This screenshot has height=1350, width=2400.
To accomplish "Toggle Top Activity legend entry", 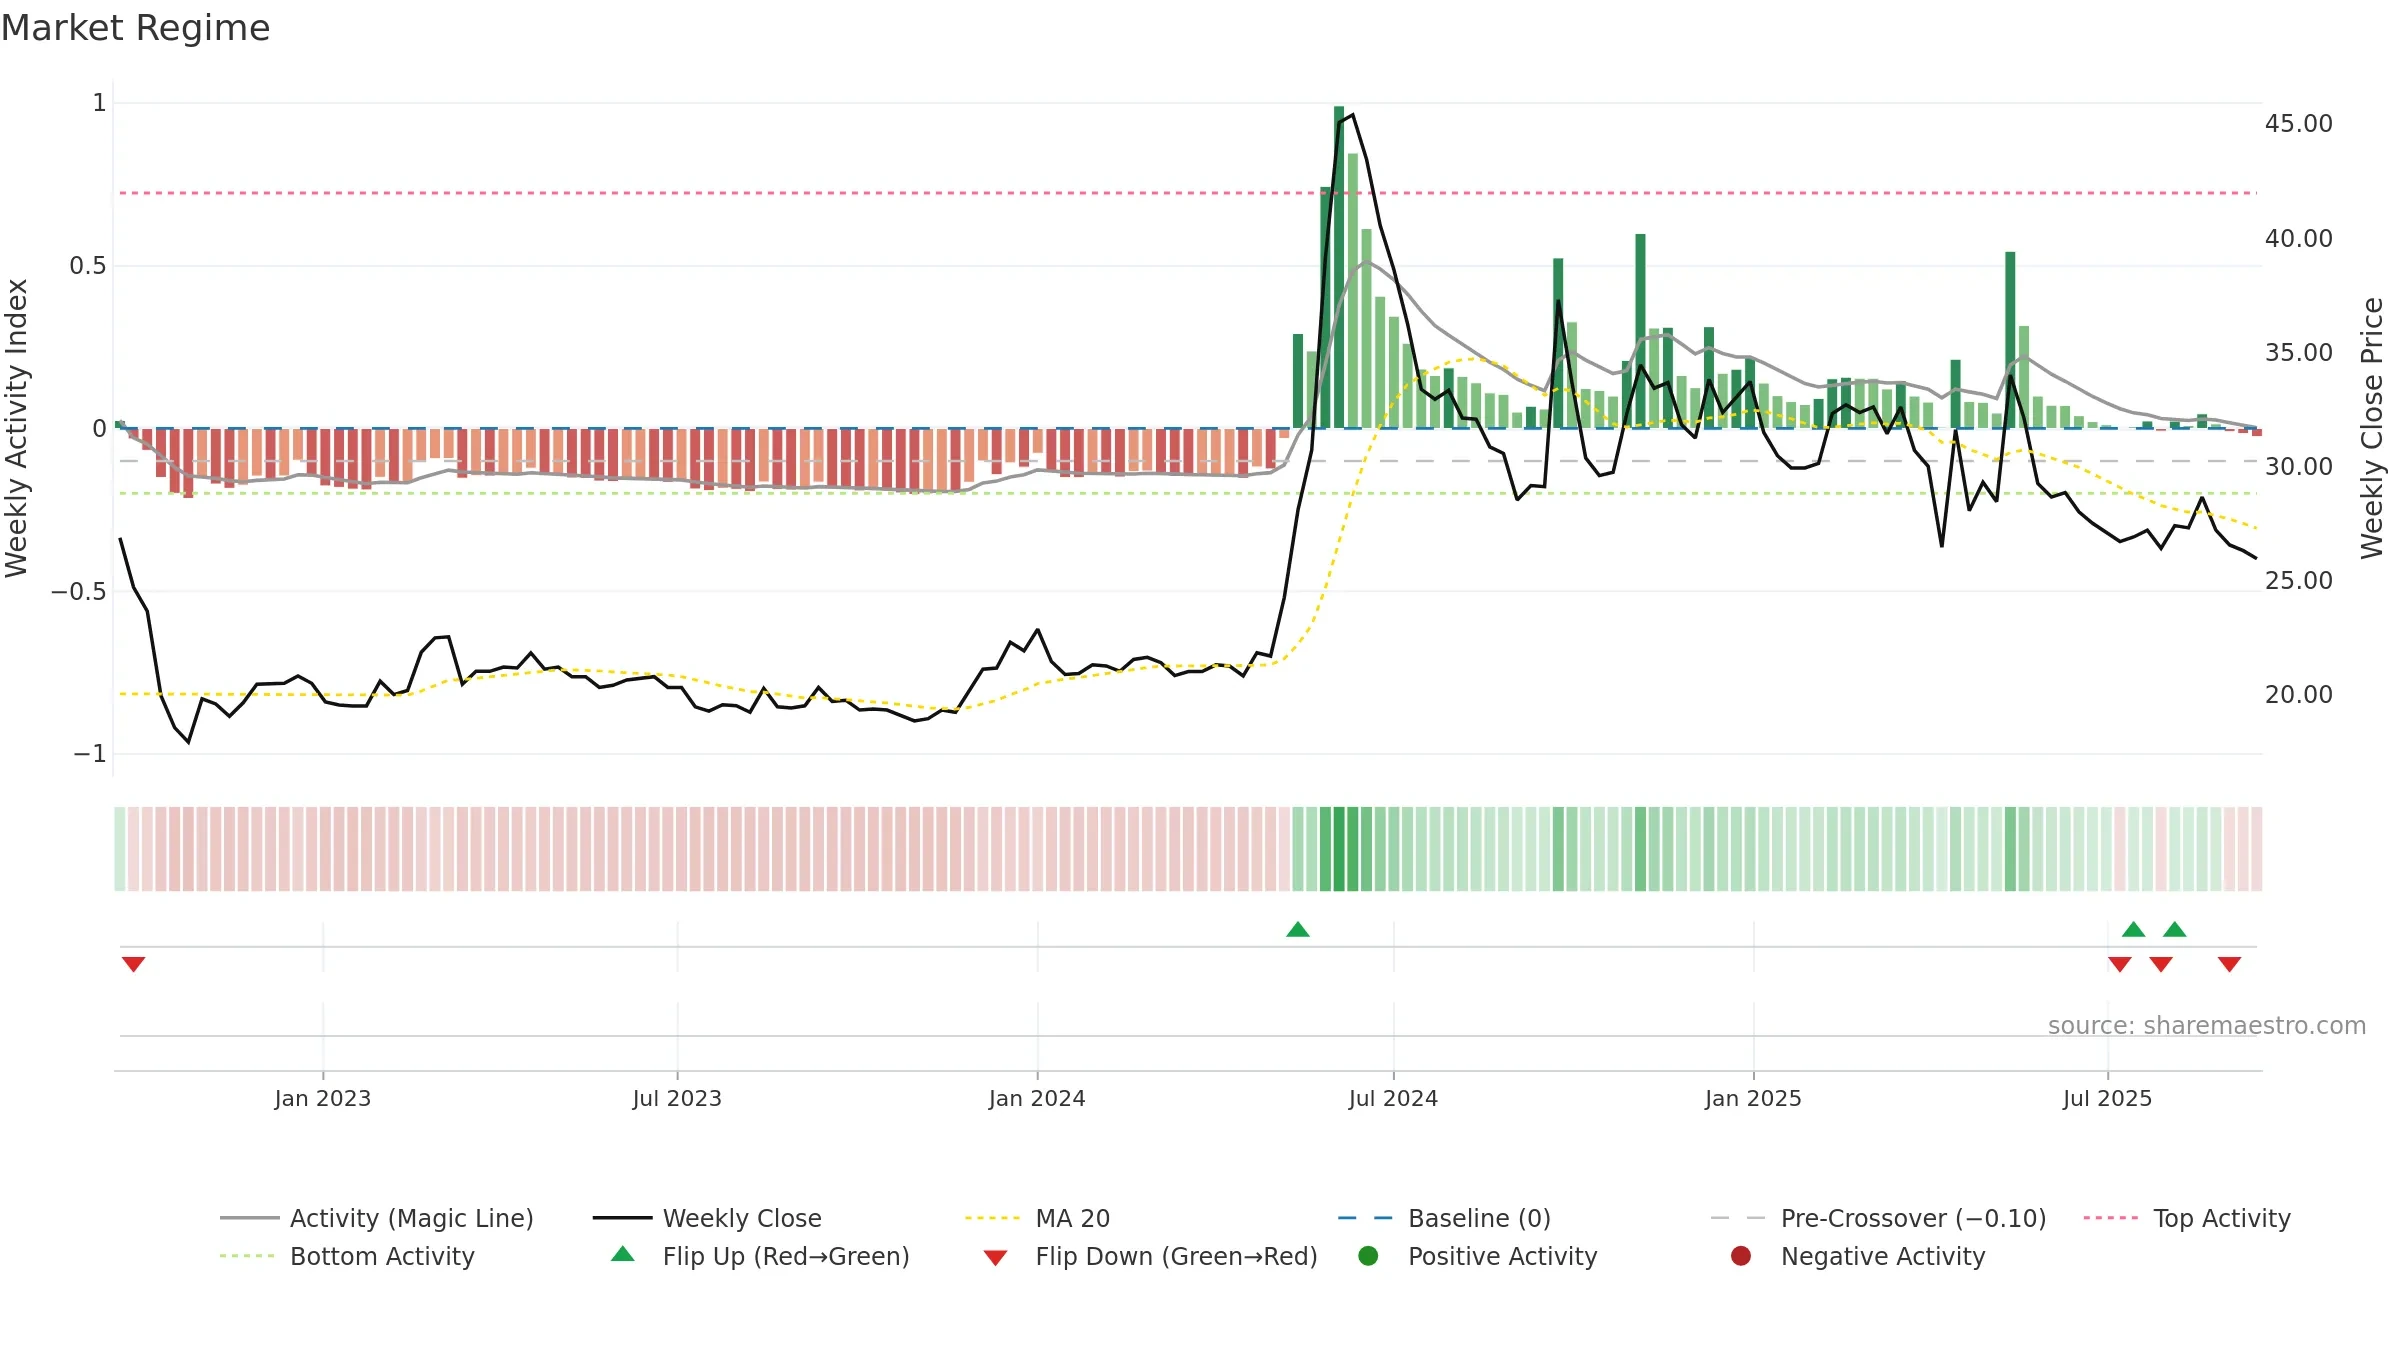I will click(x=2187, y=1218).
